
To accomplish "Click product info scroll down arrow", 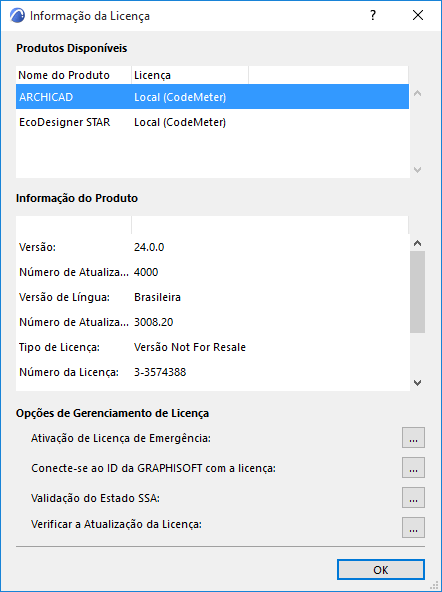I will [x=417, y=383].
